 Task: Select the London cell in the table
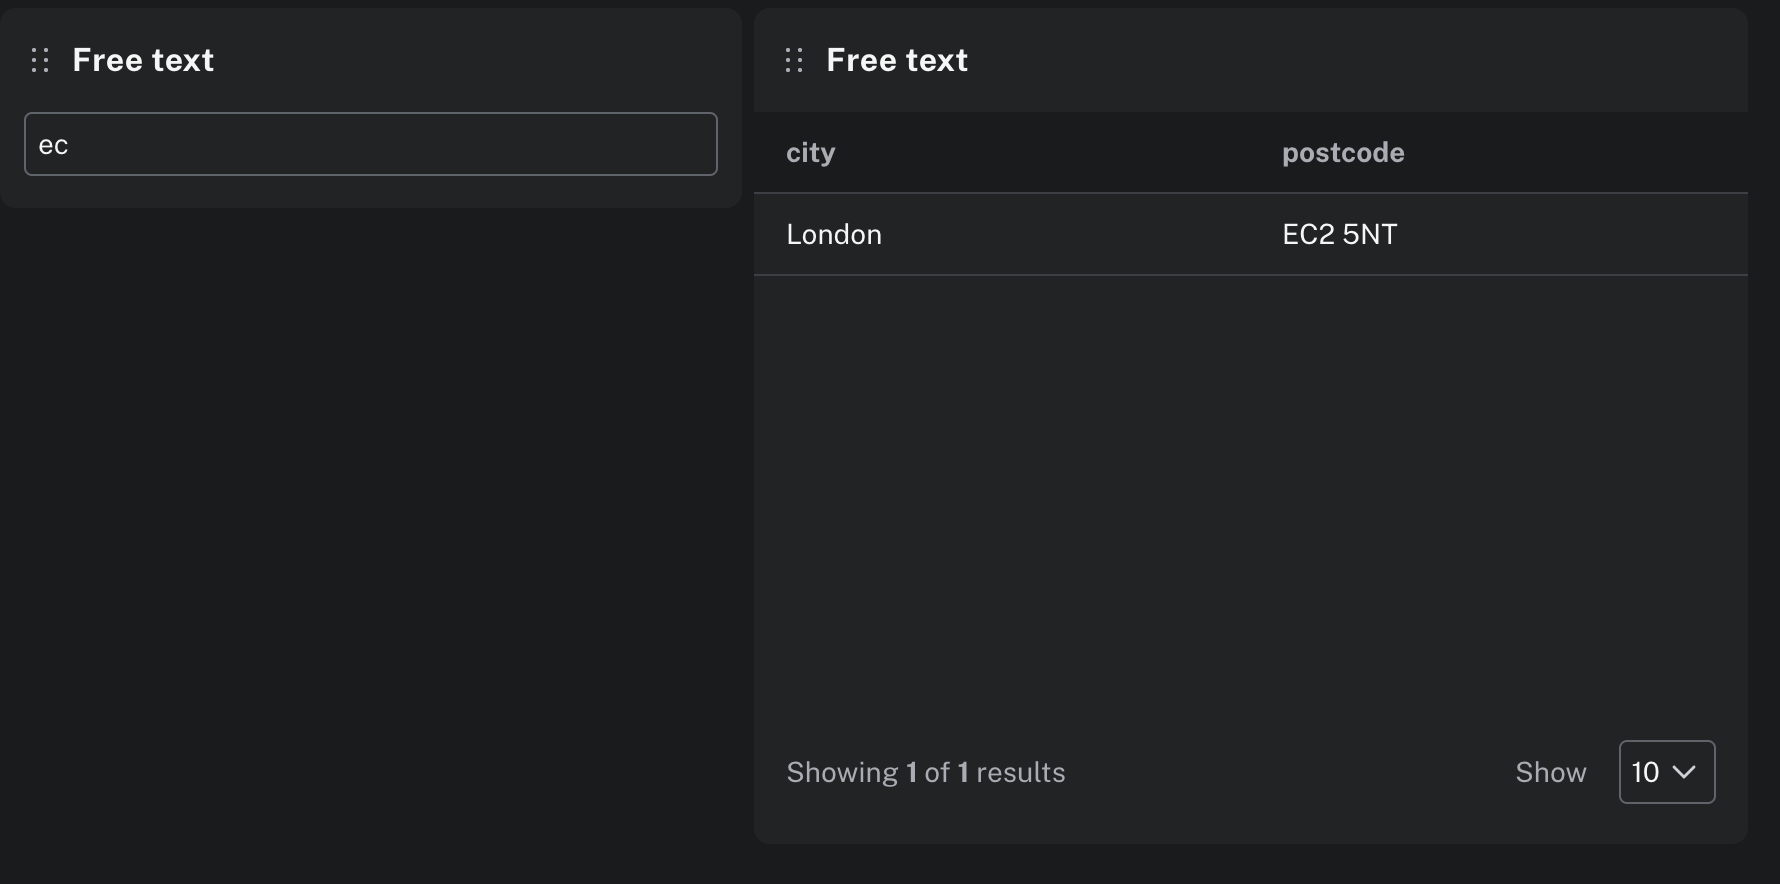tap(834, 234)
